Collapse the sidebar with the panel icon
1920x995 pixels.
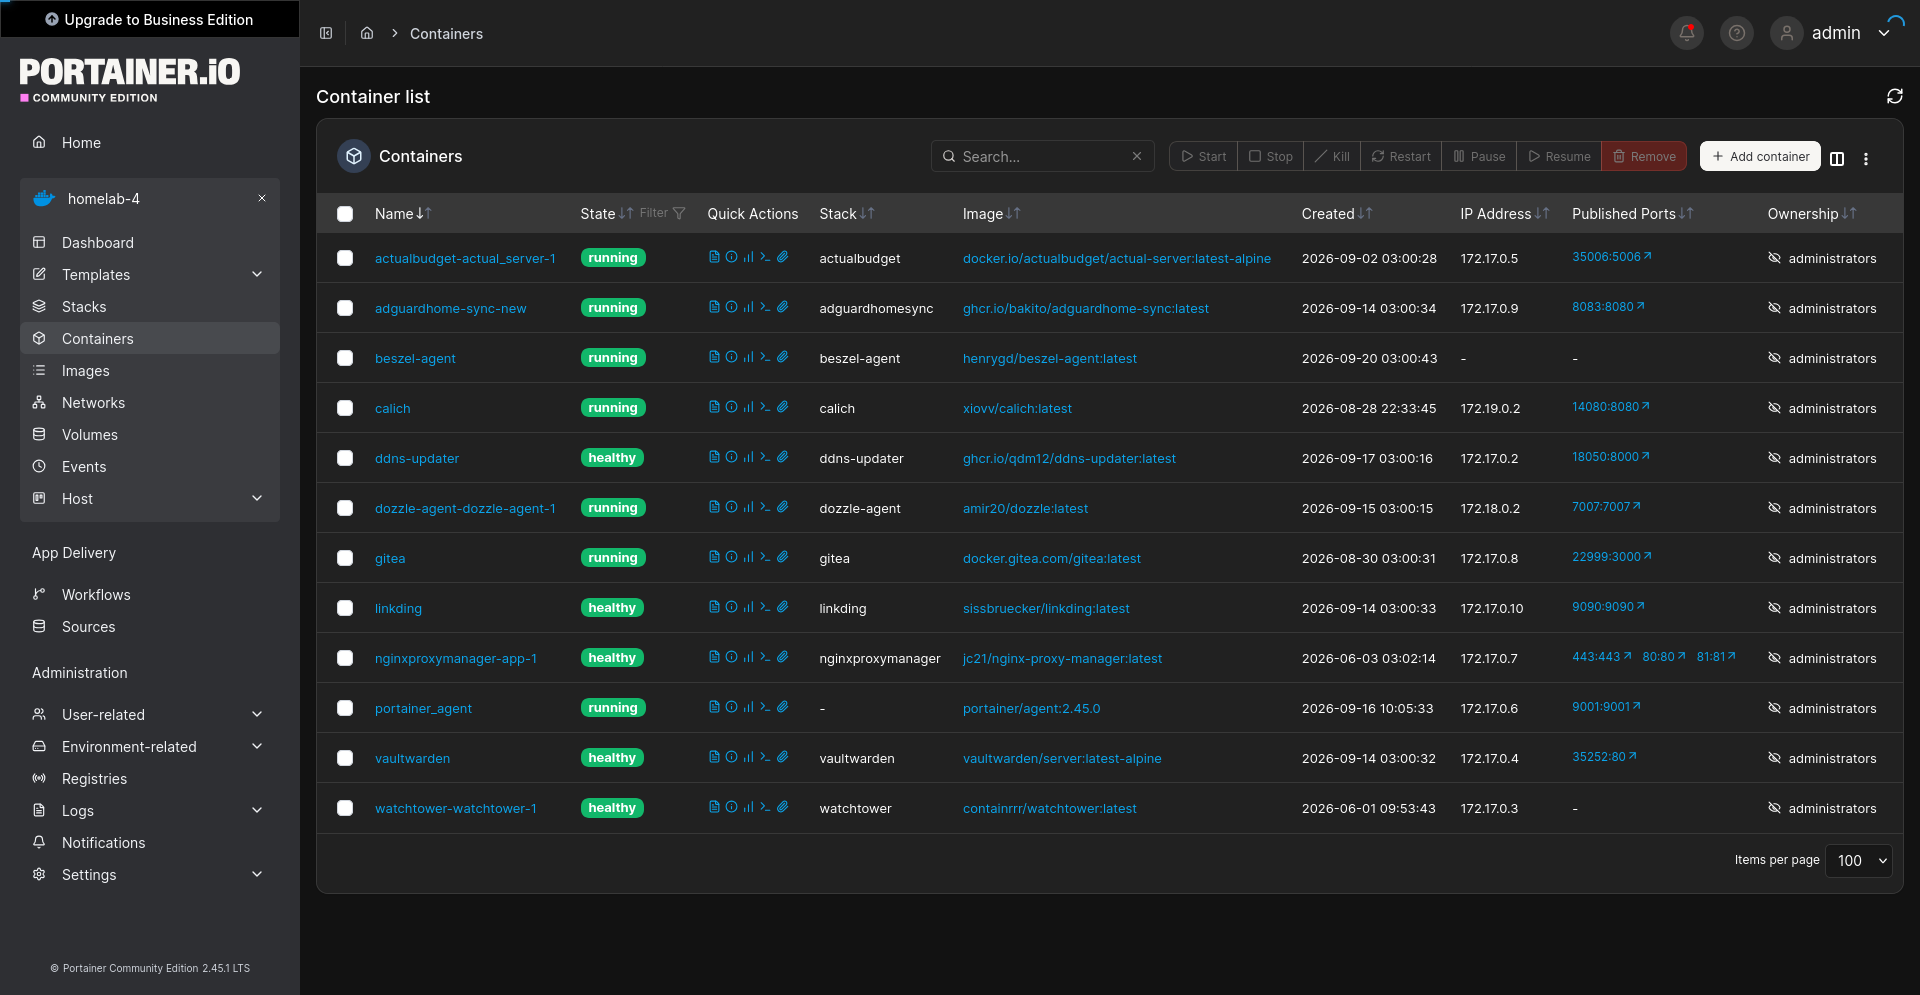[x=326, y=33]
